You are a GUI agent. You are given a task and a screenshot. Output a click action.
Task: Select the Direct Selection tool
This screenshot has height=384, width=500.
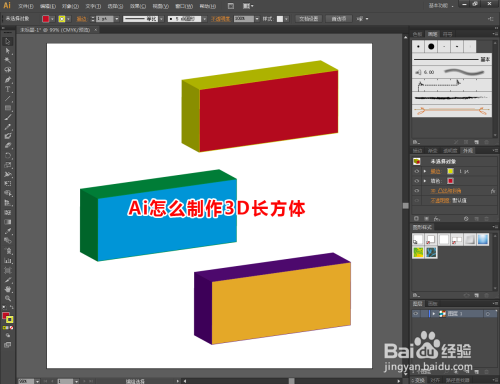coord(8,51)
